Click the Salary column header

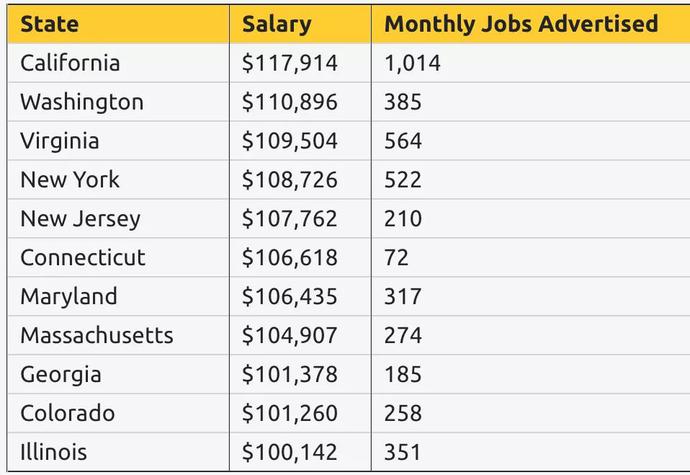tap(277, 24)
